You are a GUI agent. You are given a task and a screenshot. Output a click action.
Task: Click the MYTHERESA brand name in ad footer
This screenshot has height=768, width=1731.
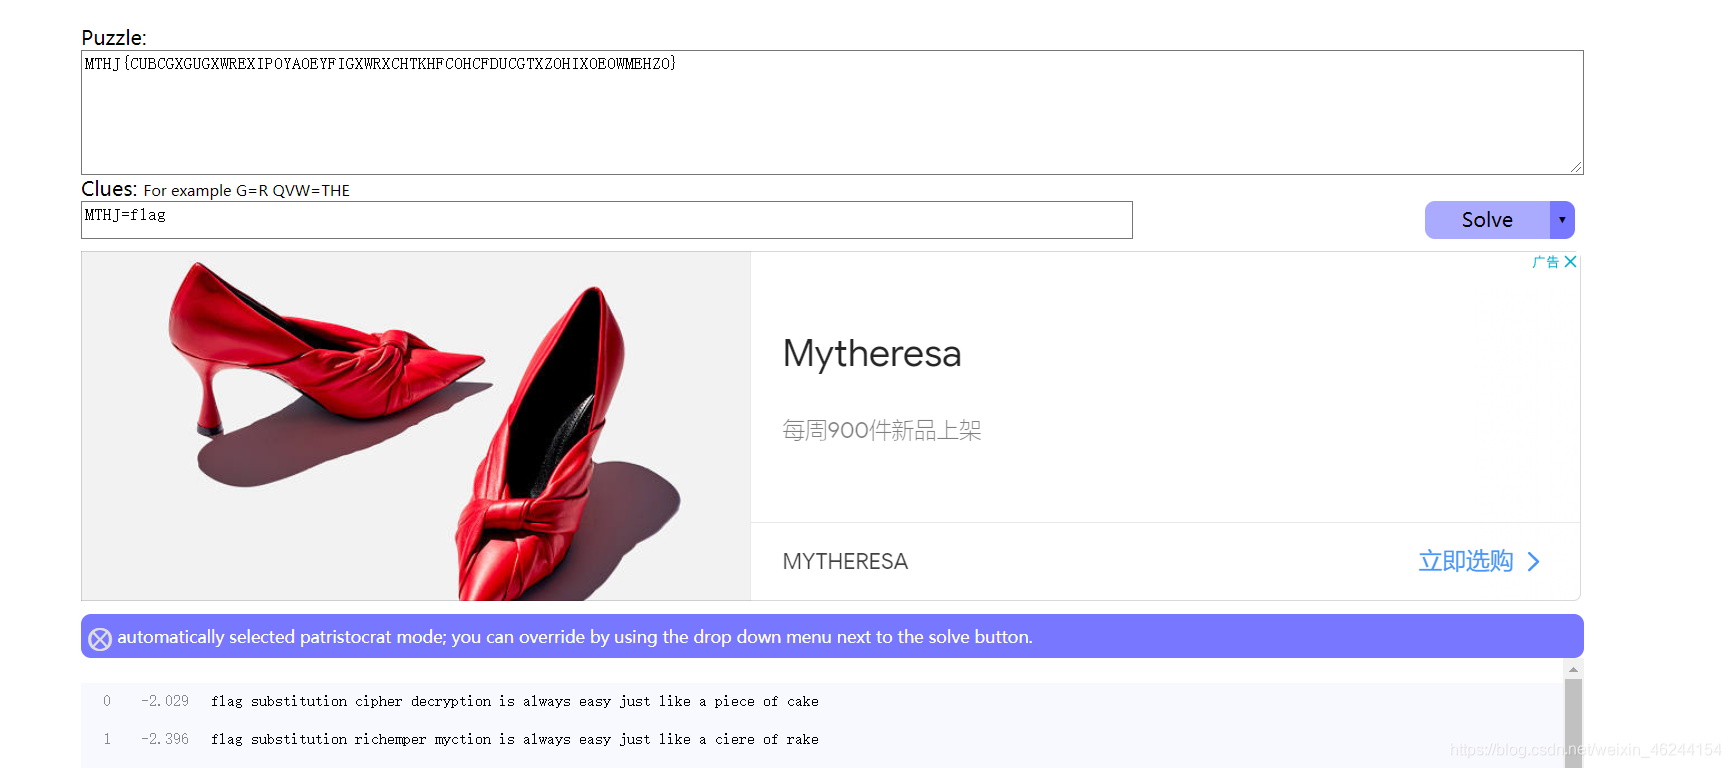tap(845, 561)
